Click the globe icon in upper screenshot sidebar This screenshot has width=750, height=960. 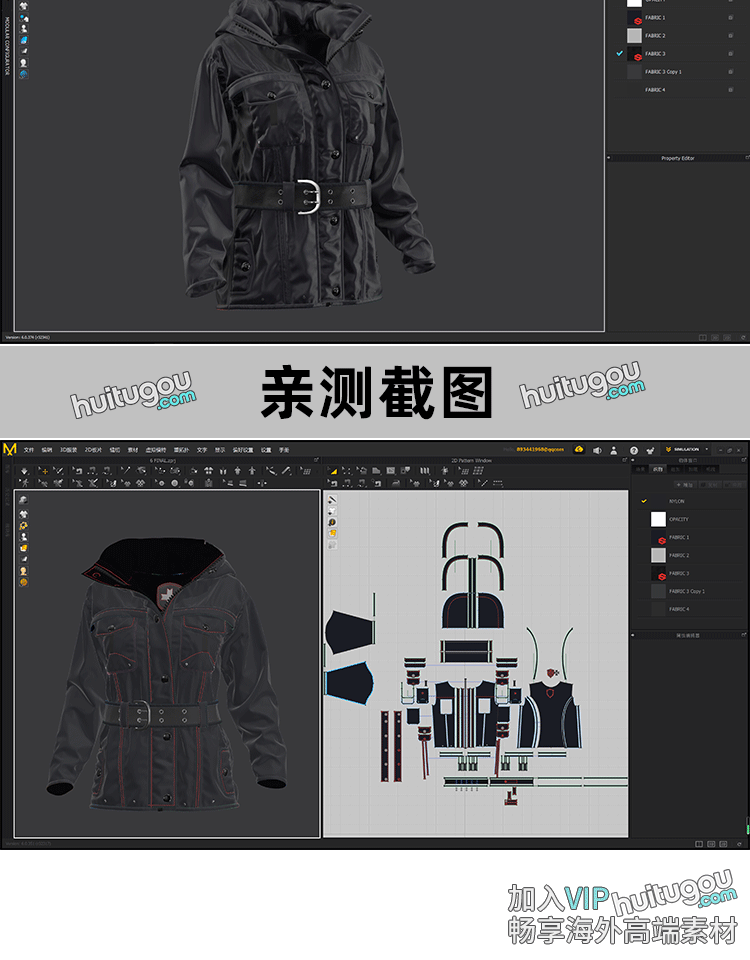click(23, 74)
